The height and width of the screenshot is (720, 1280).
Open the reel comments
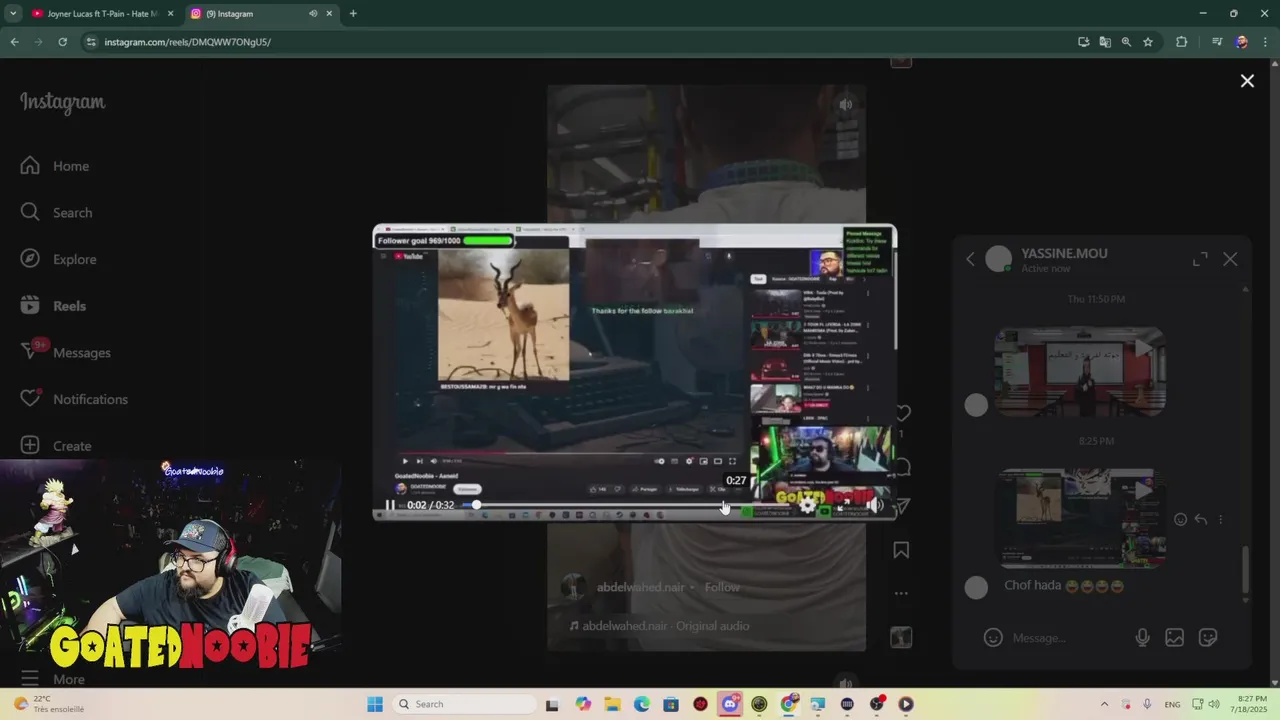(x=902, y=467)
